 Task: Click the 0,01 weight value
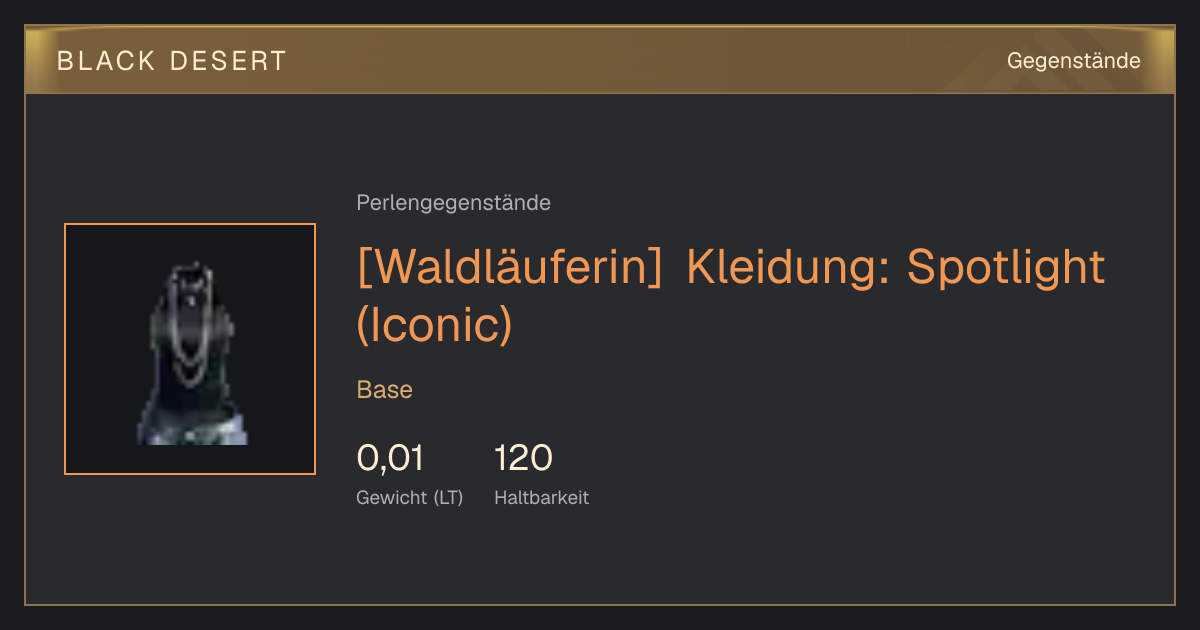point(390,458)
